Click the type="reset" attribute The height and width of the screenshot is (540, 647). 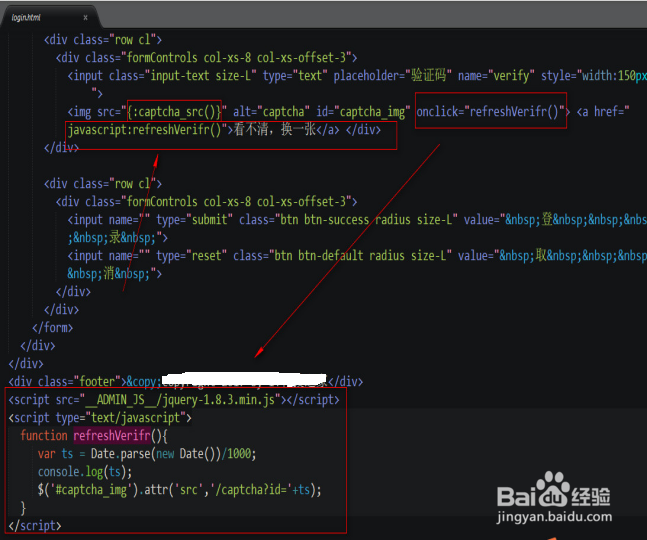(191, 256)
